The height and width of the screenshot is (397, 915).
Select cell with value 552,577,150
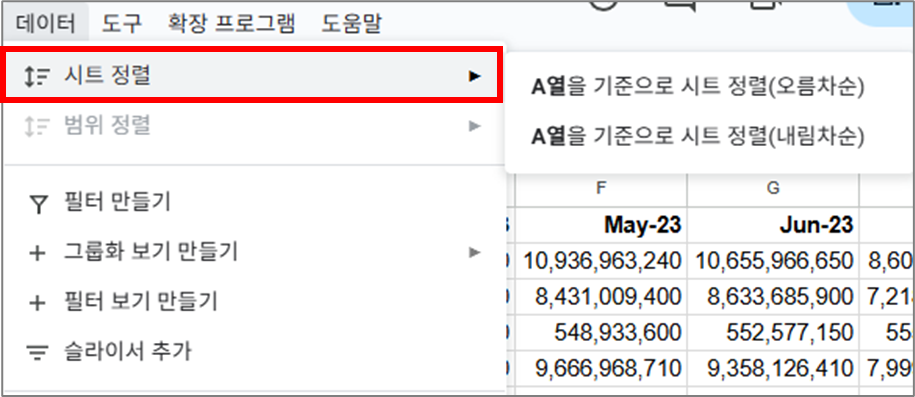pos(773,333)
